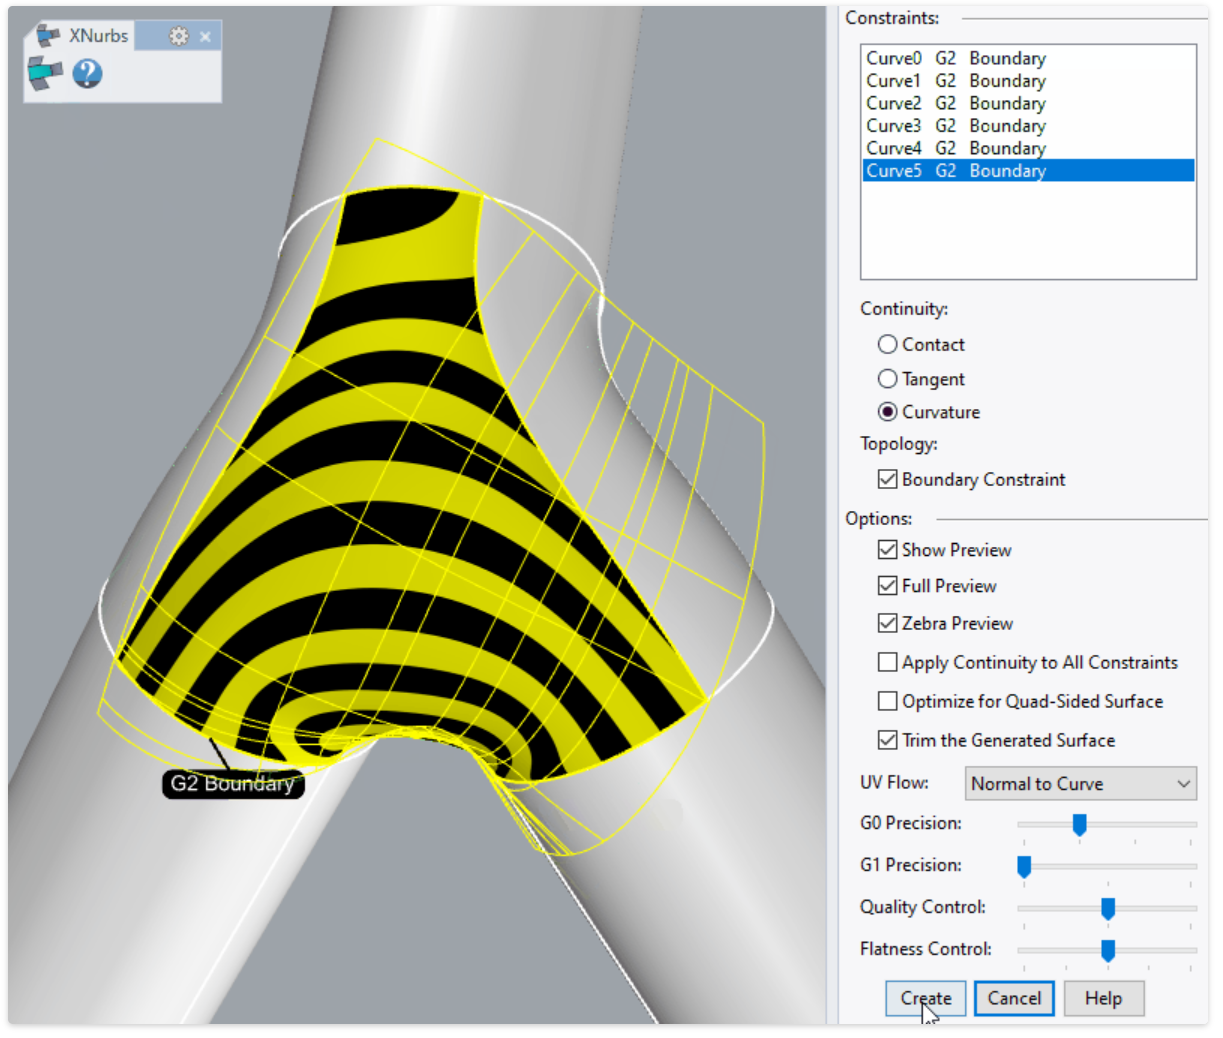The width and height of the screenshot is (1223, 1038).
Task: Uncheck Trim the Generated Surface
Action: click(x=887, y=740)
